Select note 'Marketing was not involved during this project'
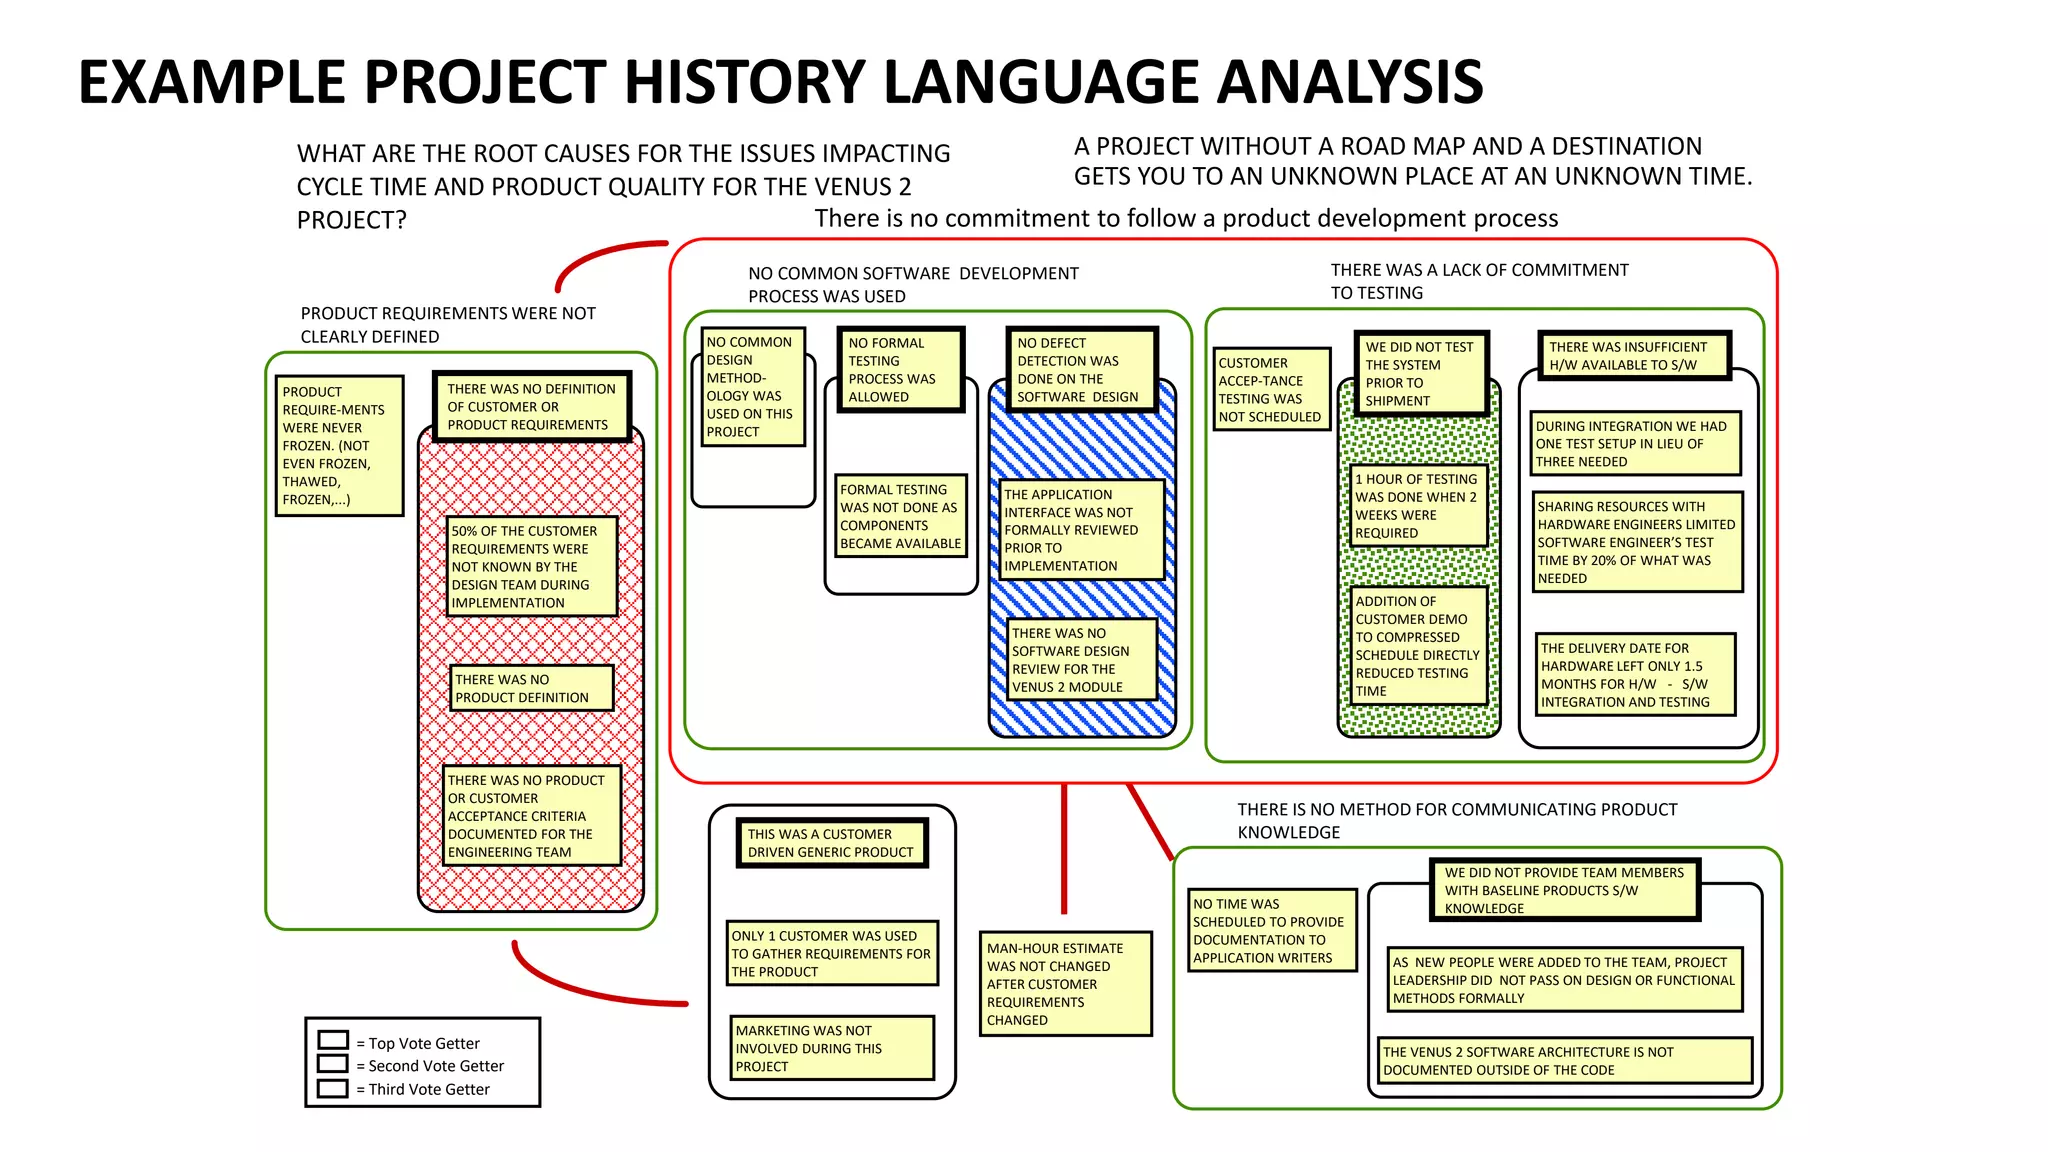2048x1152 pixels. click(x=833, y=1048)
